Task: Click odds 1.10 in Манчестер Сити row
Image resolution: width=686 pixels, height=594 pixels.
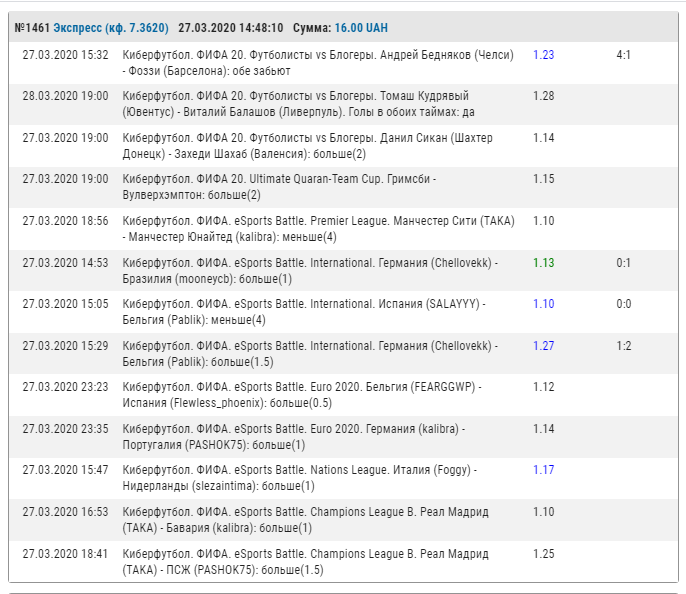Action: [543, 221]
